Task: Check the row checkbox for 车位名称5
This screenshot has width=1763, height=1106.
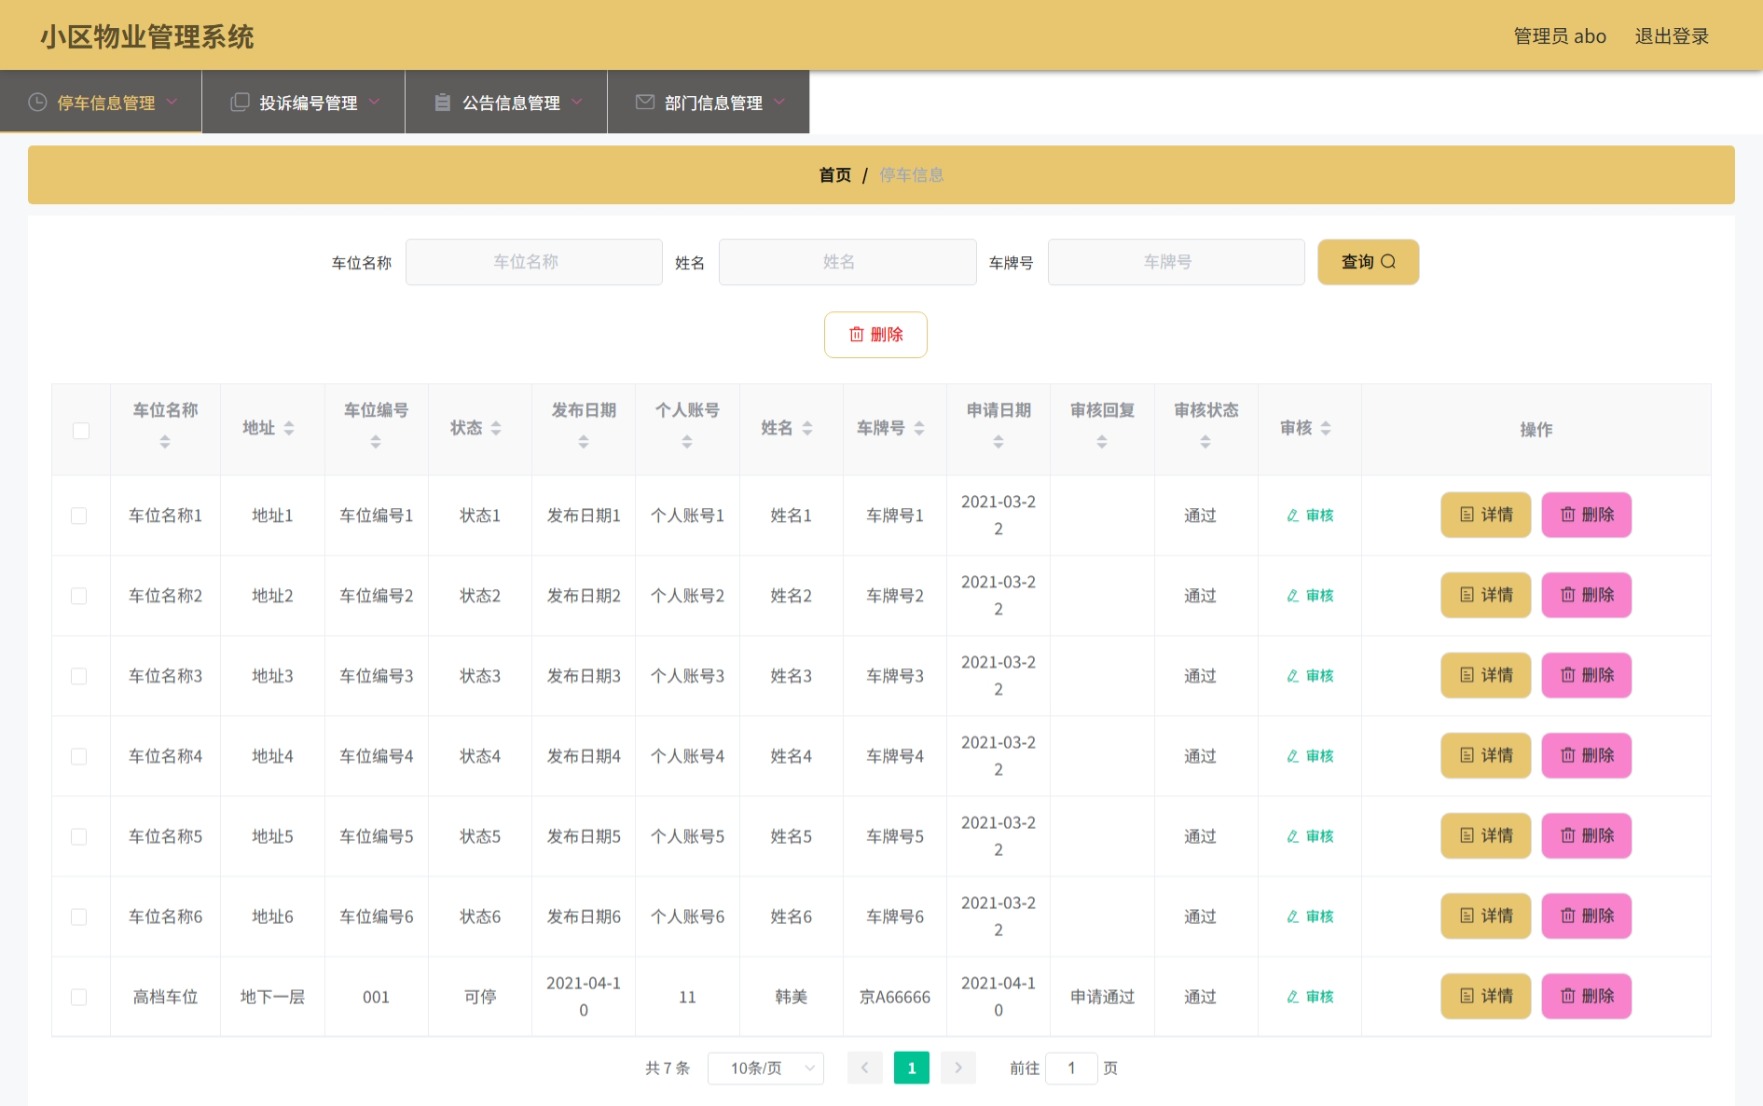Action: click(x=79, y=837)
